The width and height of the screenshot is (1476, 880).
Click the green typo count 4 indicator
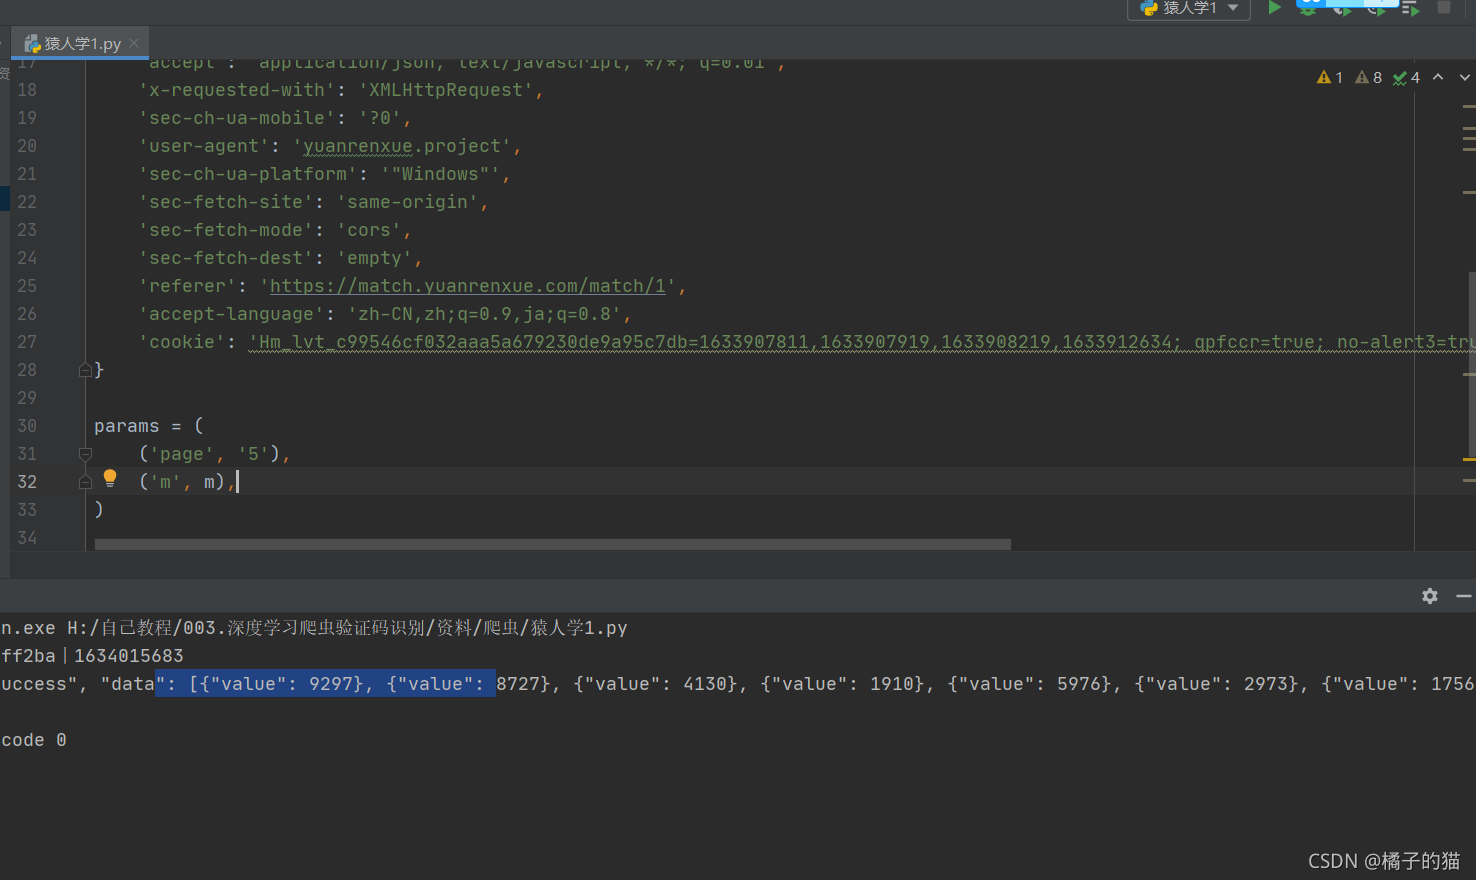pos(1406,77)
